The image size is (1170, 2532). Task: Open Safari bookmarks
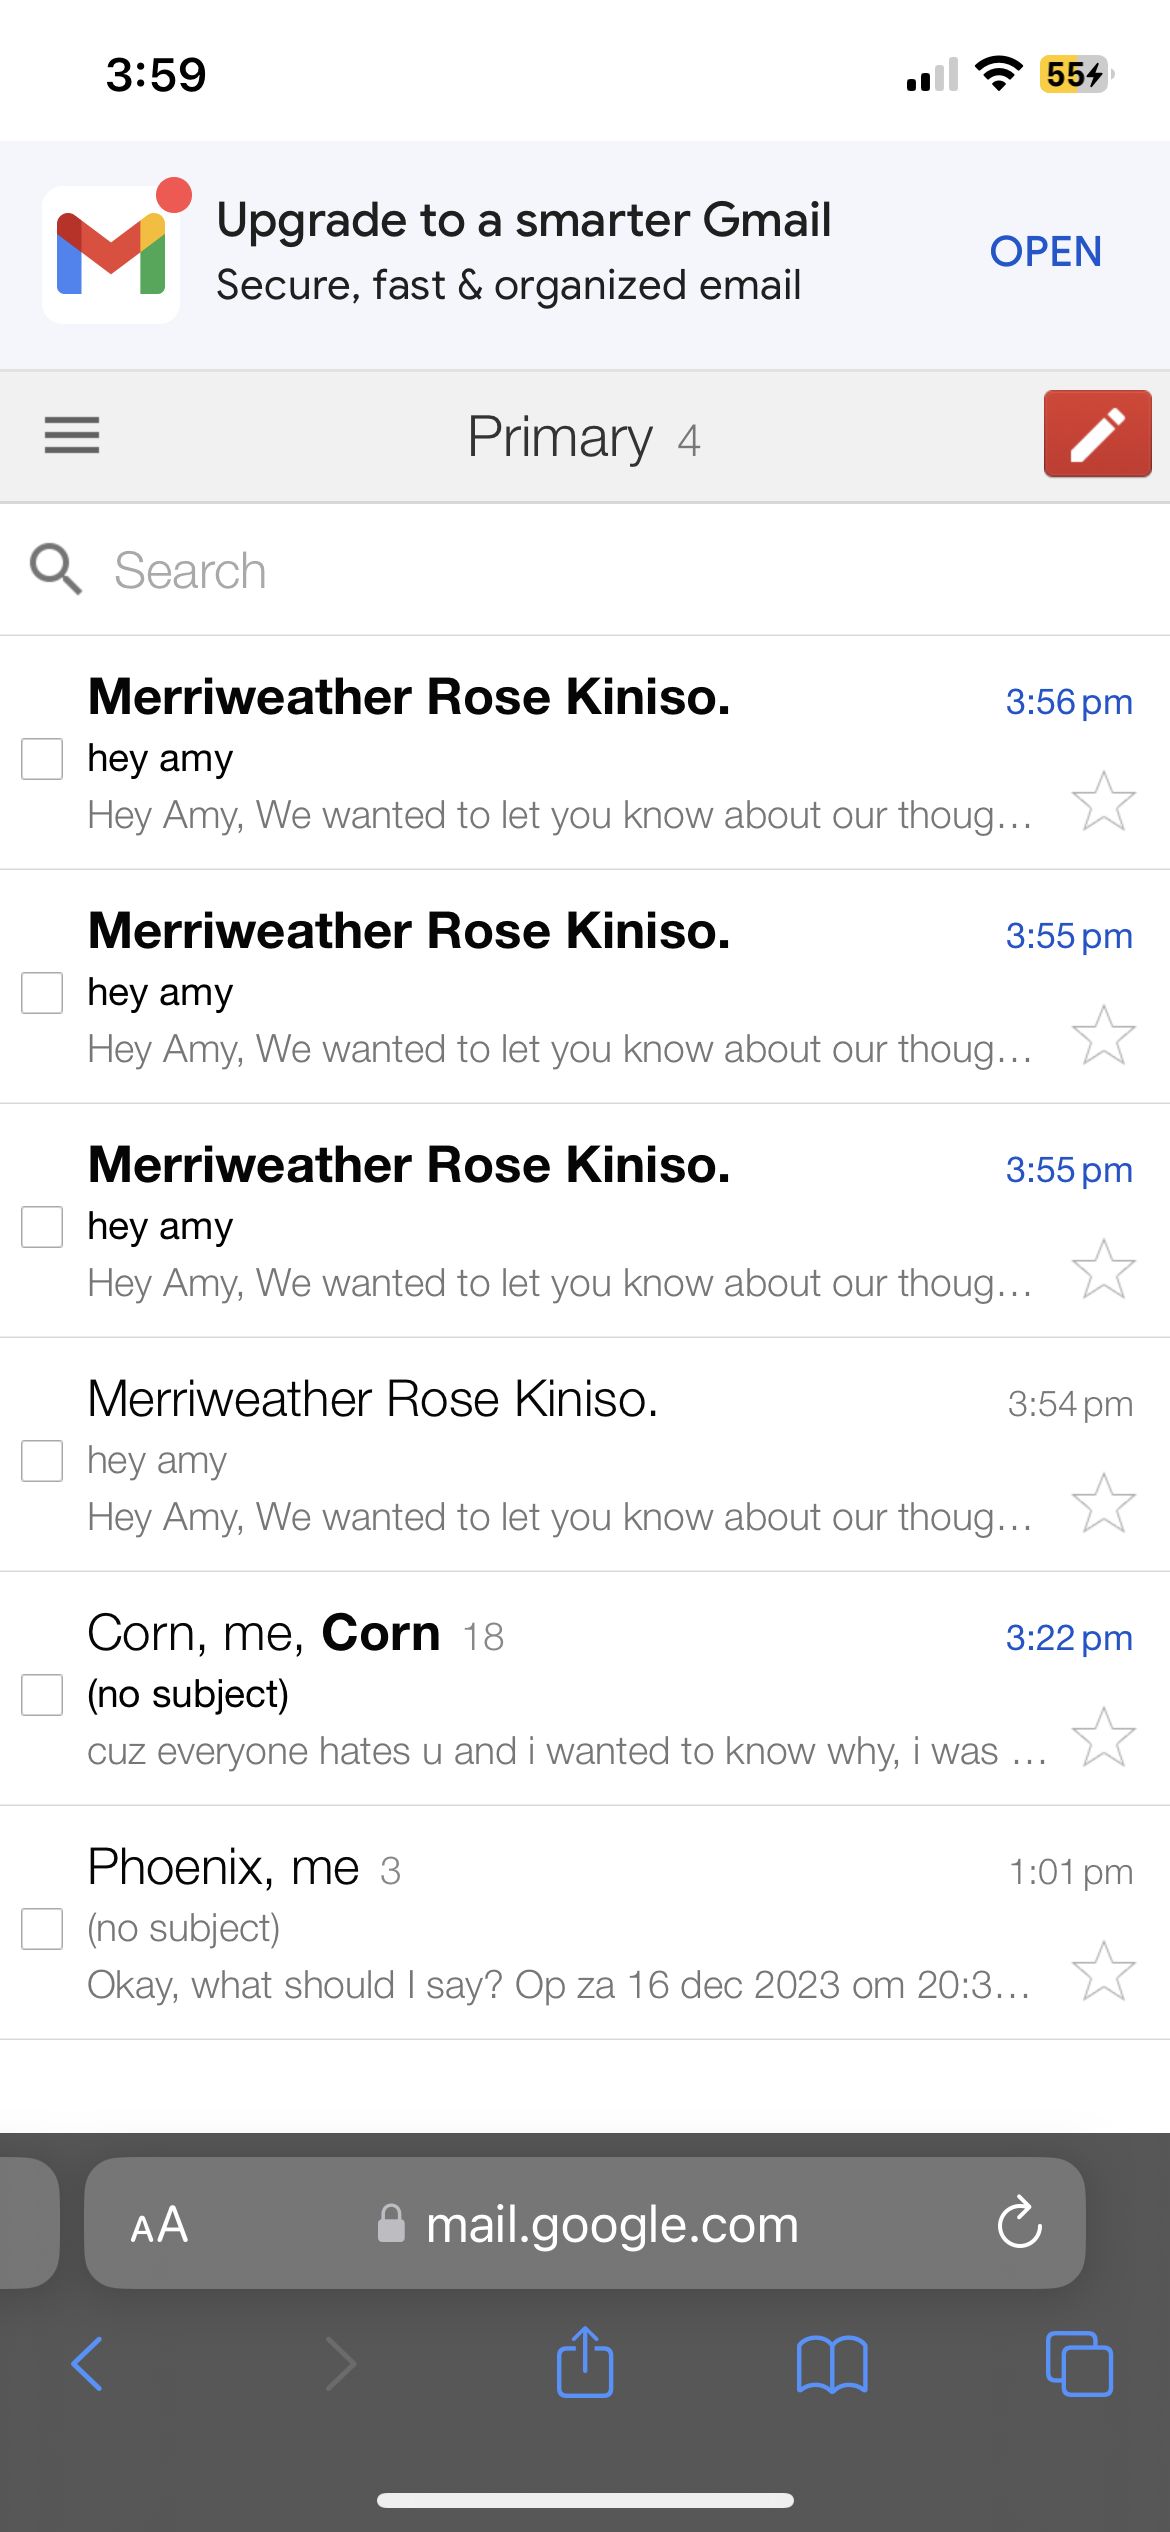[832, 2365]
